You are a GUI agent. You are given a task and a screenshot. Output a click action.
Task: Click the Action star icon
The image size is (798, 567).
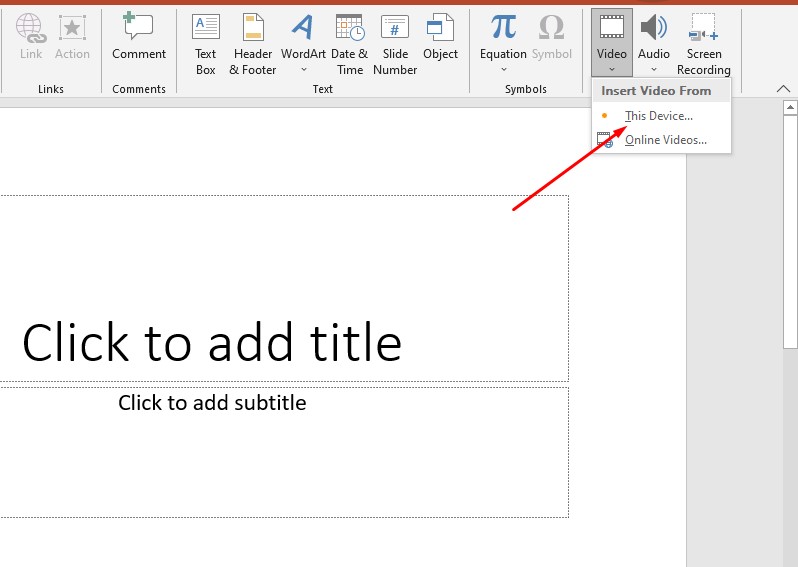pyautogui.click(x=72, y=28)
